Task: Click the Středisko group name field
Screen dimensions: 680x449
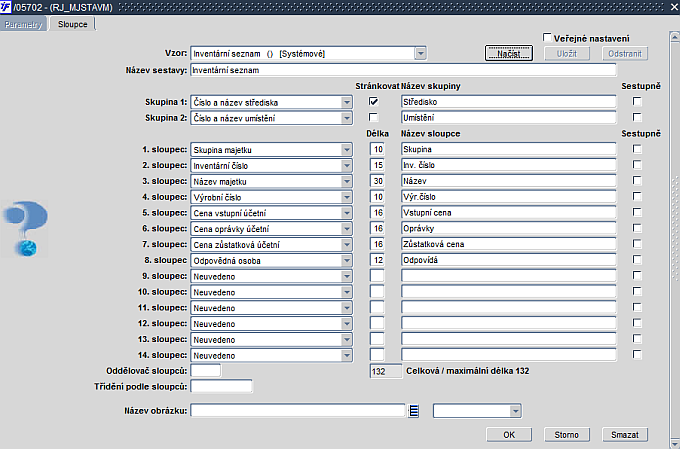Action: coord(508,102)
